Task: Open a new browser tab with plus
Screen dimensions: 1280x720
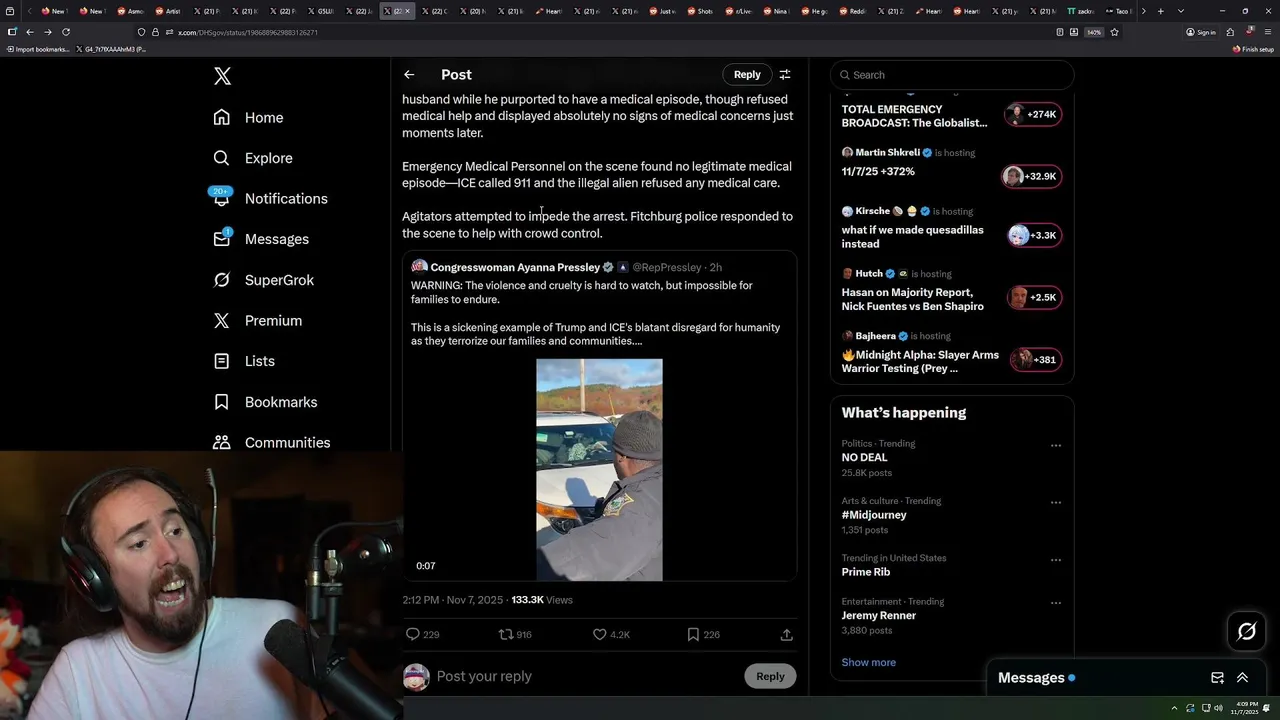Action: pyautogui.click(x=1160, y=11)
